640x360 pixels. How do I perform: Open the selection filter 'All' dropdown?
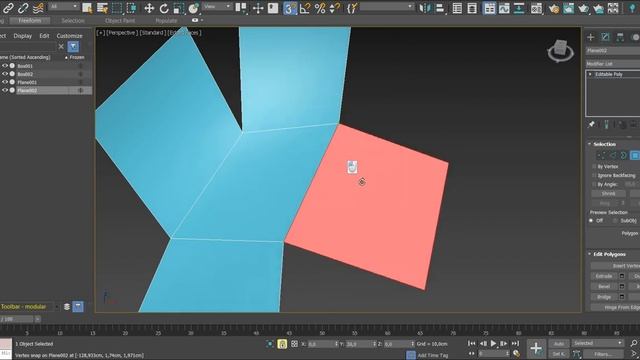tap(64, 7)
